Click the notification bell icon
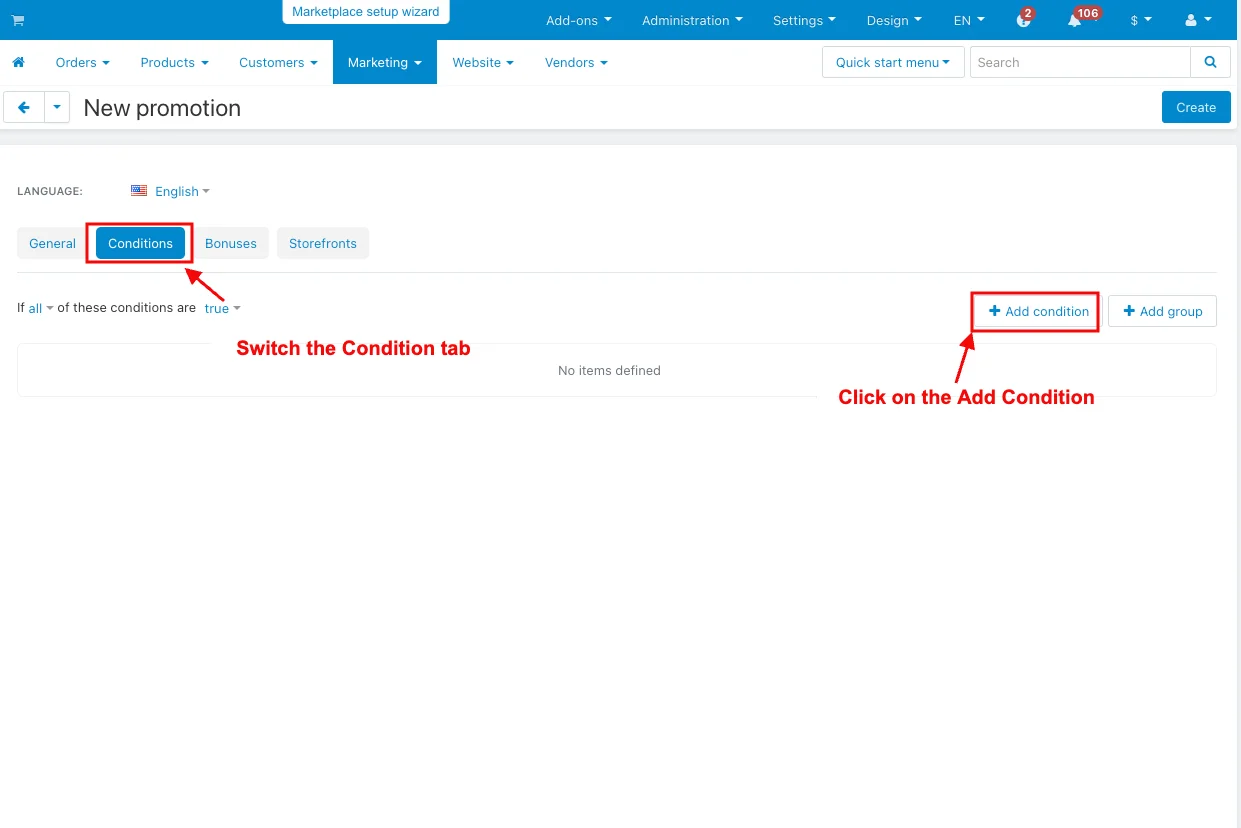The height and width of the screenshot is (828, 1241). point(1075,21)
